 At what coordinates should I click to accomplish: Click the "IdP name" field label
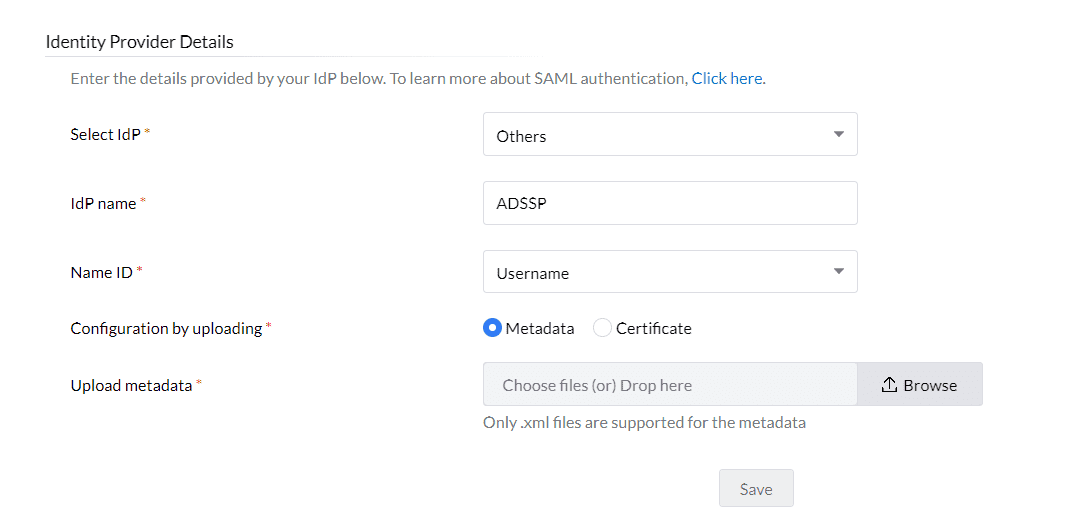103,202
